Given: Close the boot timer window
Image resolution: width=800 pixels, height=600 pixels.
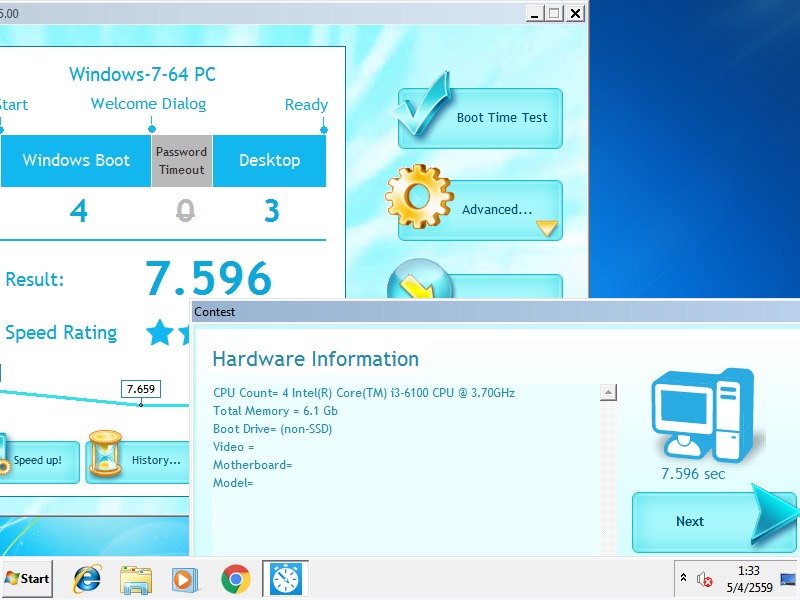Looking at the screenshot, I should pos(575,14).
